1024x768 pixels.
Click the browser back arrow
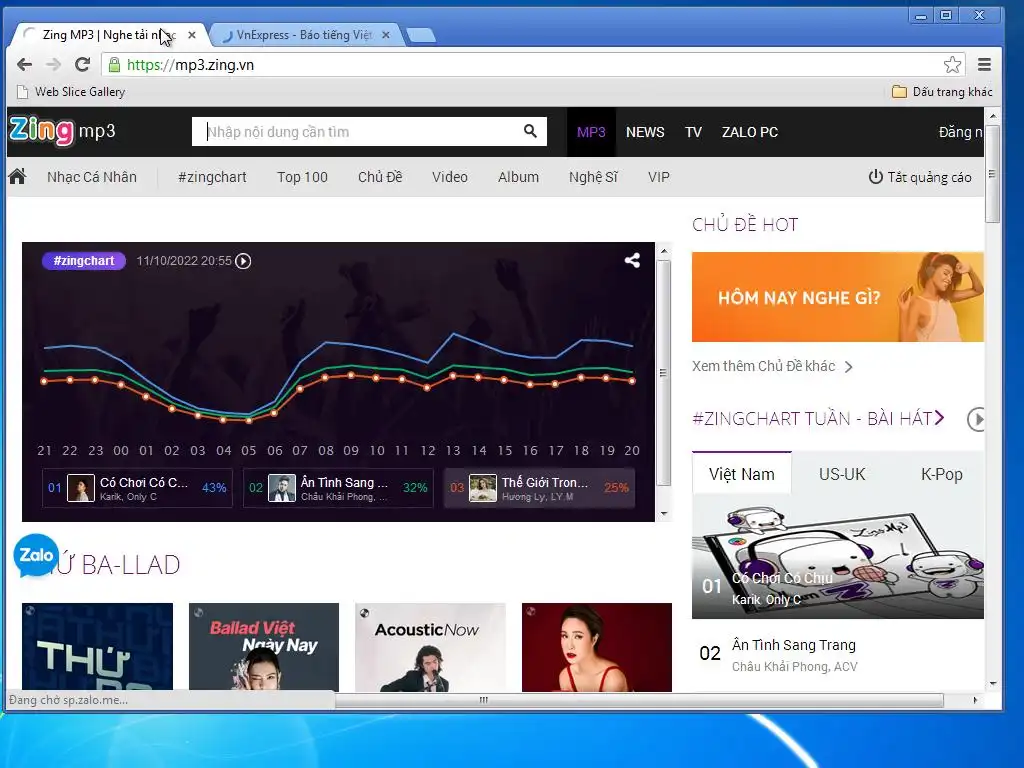tap(24, 65)
